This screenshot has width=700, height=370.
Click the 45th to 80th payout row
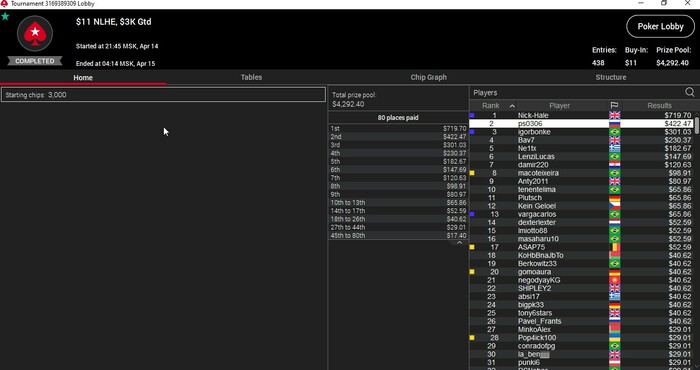398,236
